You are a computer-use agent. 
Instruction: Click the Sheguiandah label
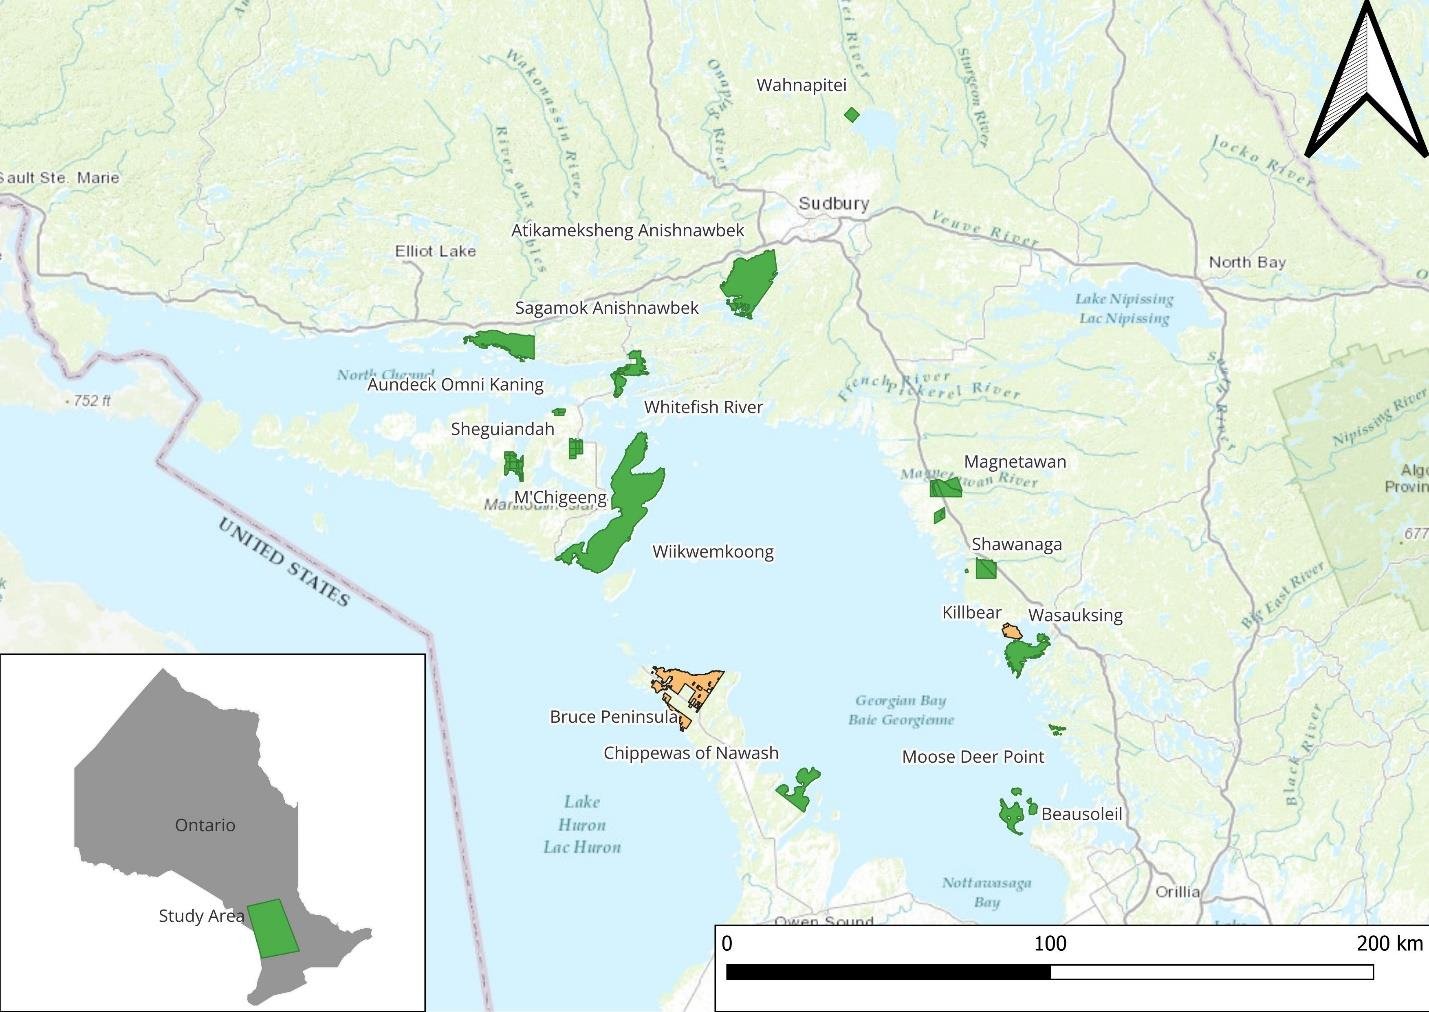pyautogui.click(x=502, y=429)
